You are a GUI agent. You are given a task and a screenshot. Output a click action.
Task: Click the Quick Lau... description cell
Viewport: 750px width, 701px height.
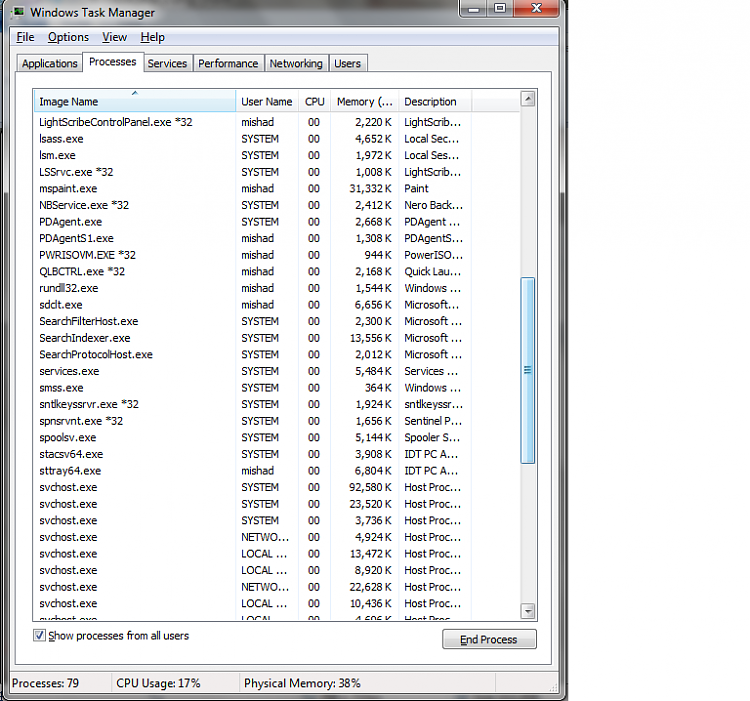pyautogui.click(x=432, y=272)
